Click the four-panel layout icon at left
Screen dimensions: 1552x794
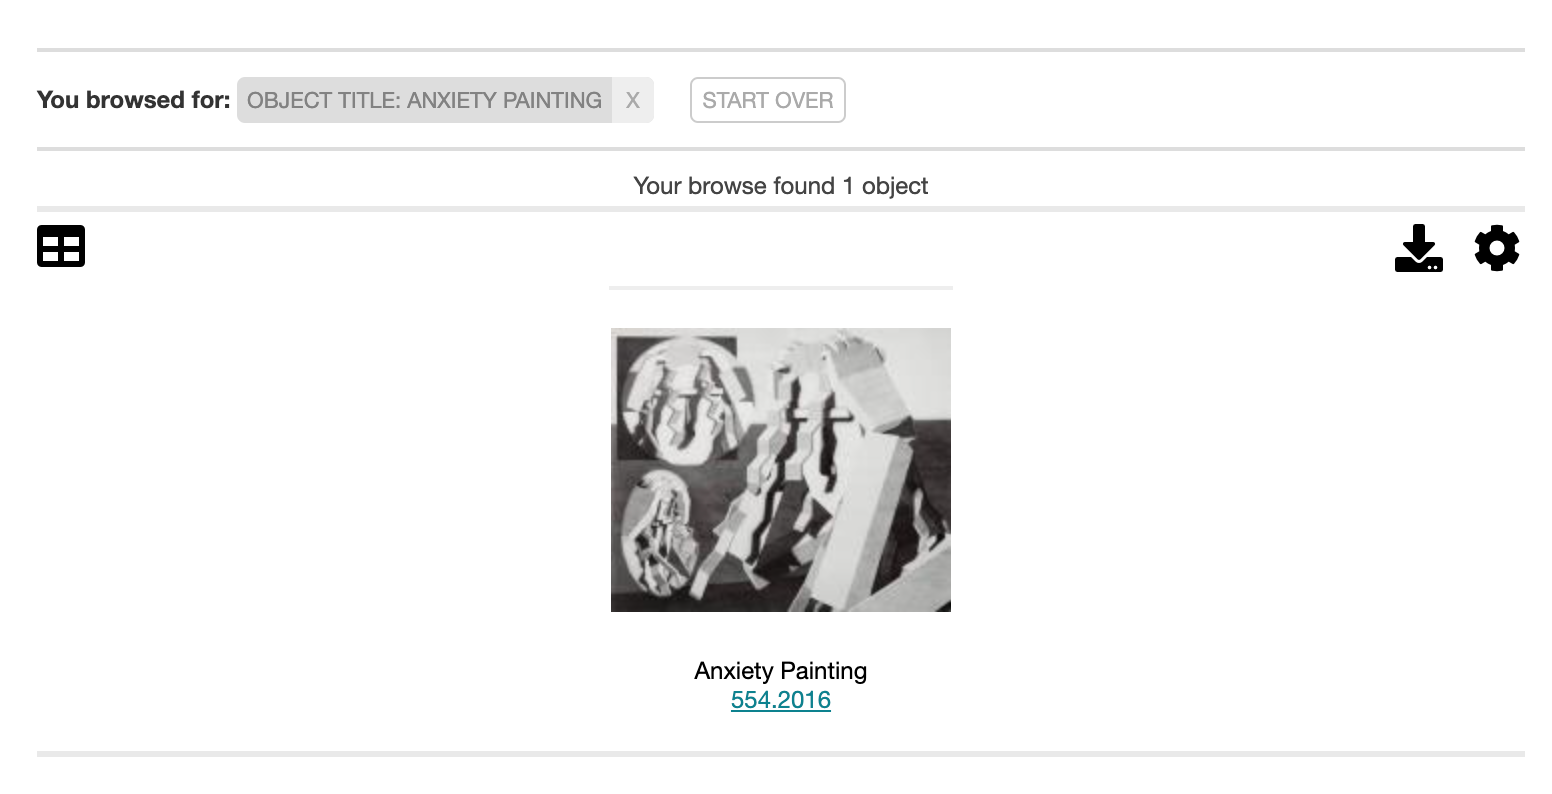(x=61, y=246)
